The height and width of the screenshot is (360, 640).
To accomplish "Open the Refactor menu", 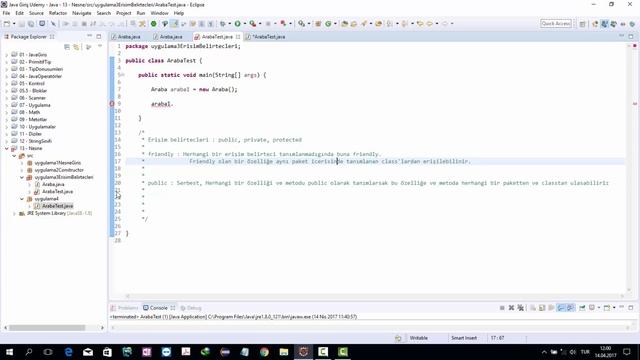I will click(x=58, y=13).
